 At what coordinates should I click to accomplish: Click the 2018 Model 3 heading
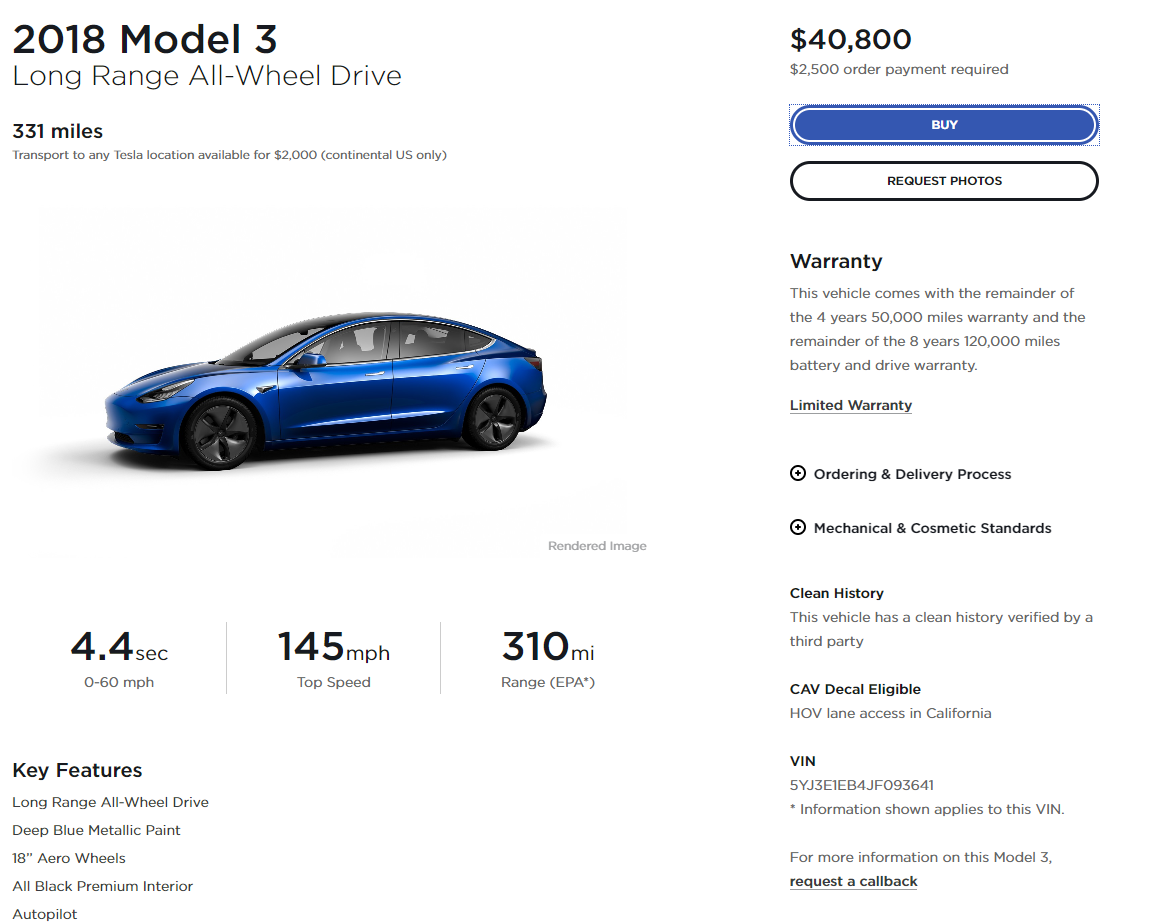[x=145, y=39]
